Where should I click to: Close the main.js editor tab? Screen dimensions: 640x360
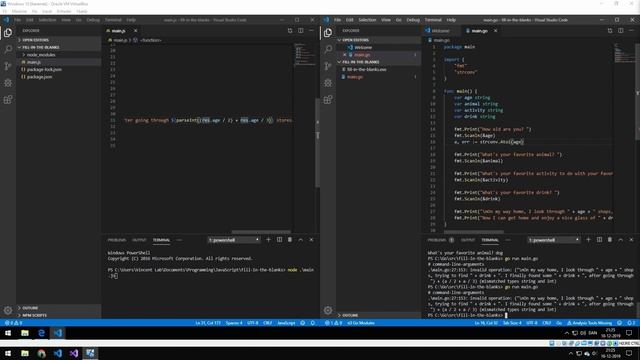tap(136, 31)
